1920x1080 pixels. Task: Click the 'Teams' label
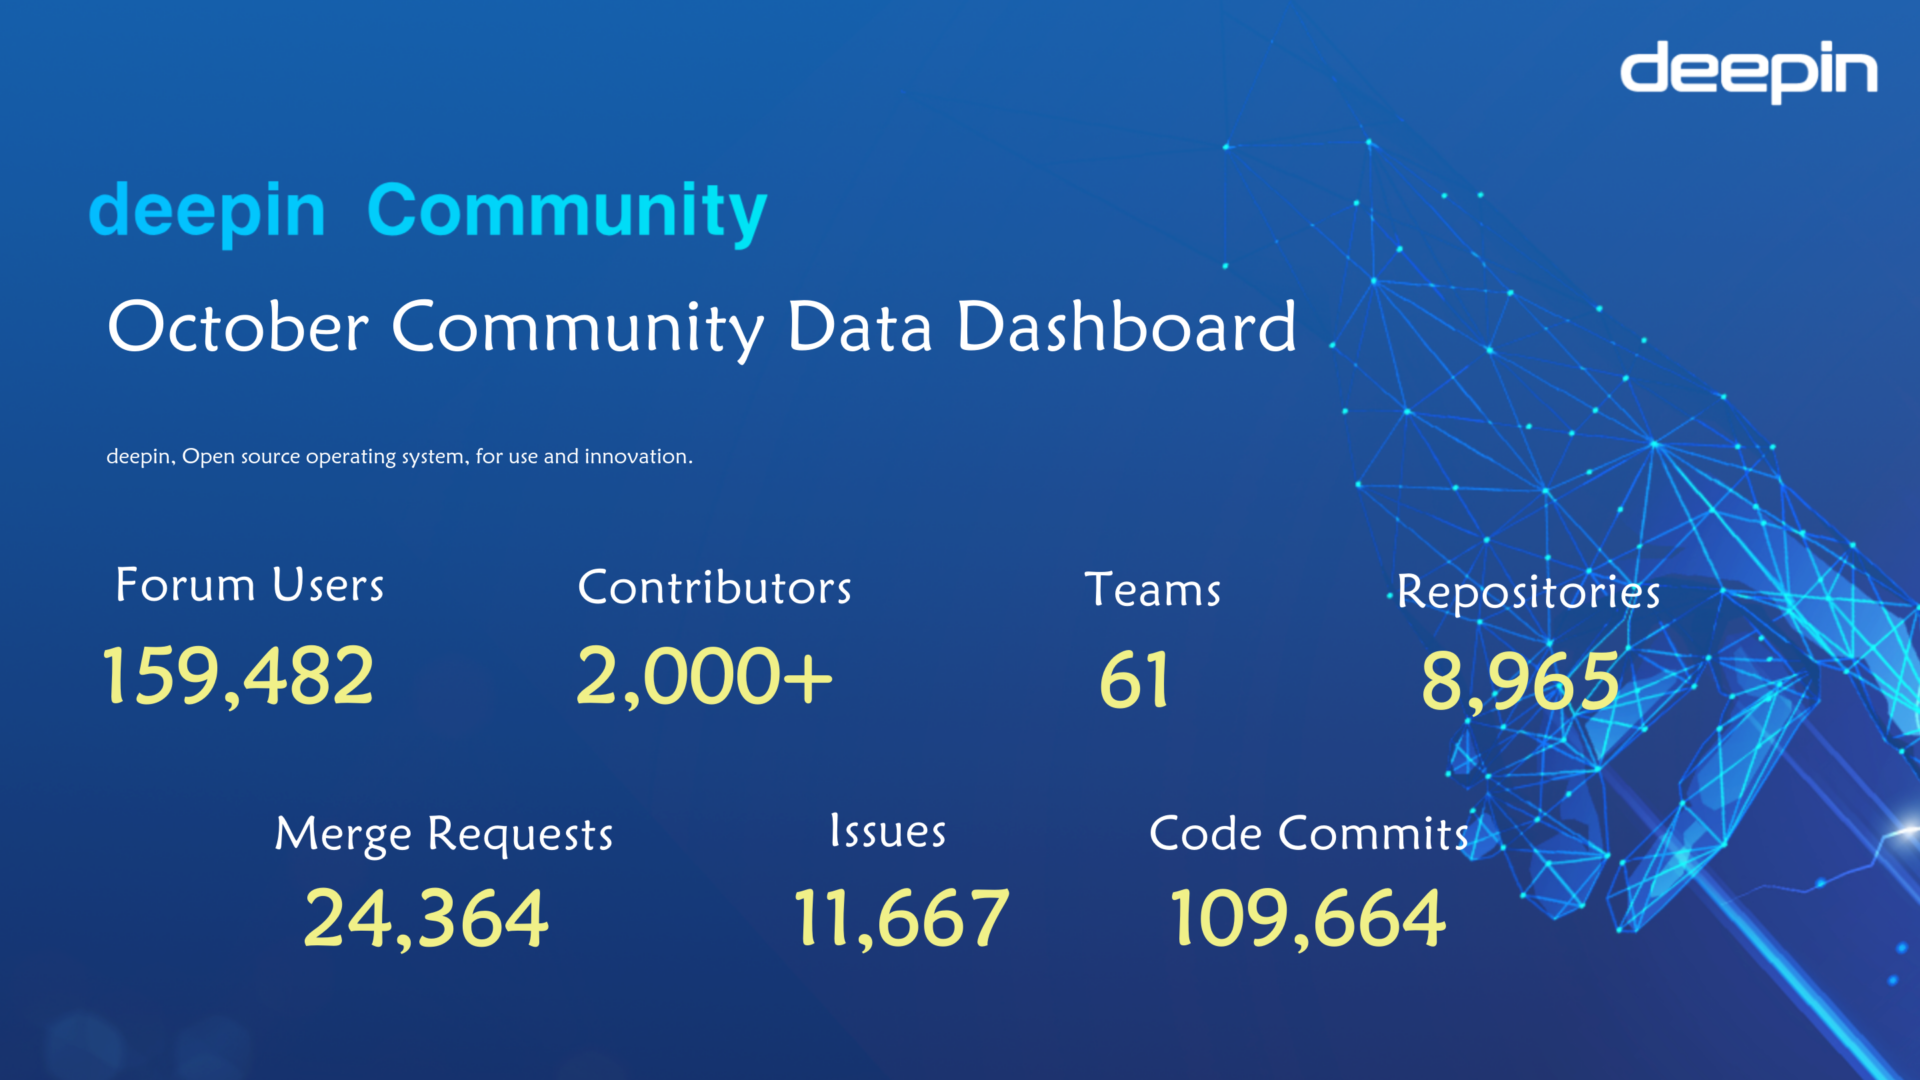pyautogui.click(x=1153, y=589)
